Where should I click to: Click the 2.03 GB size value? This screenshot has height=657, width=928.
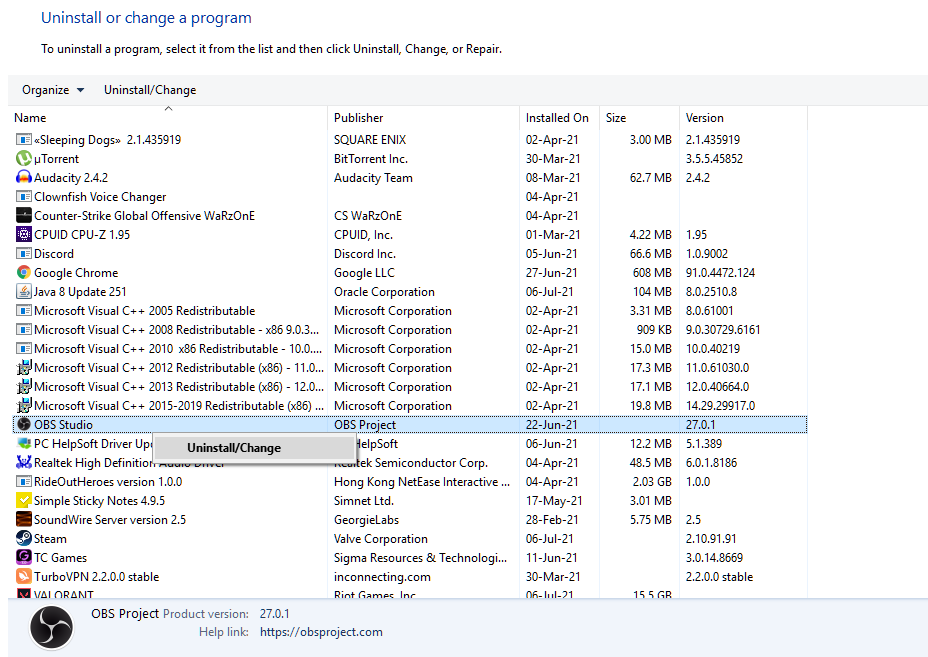tap(652, 482)
